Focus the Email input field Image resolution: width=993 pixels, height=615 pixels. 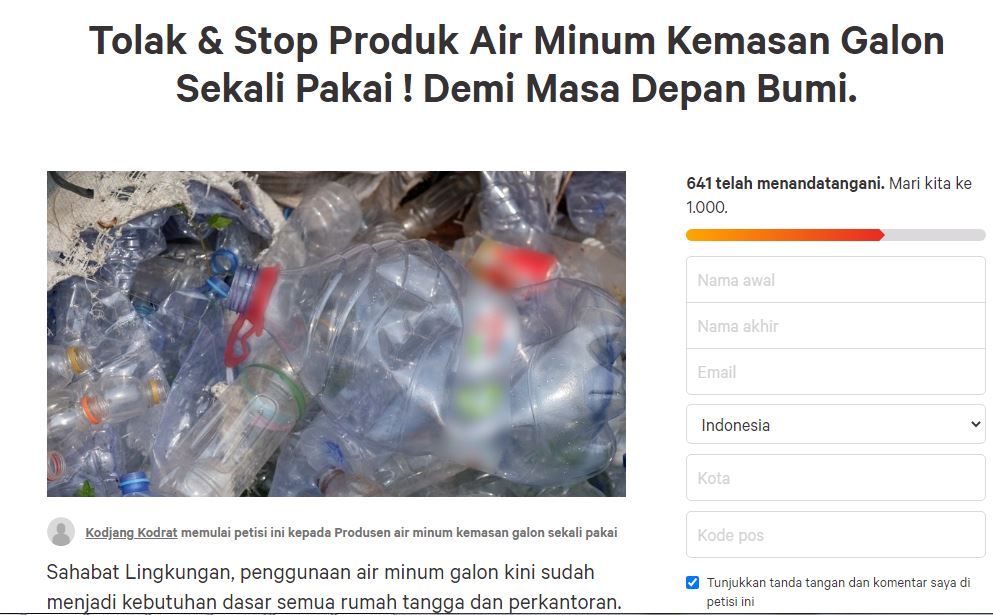click(835, 372)
